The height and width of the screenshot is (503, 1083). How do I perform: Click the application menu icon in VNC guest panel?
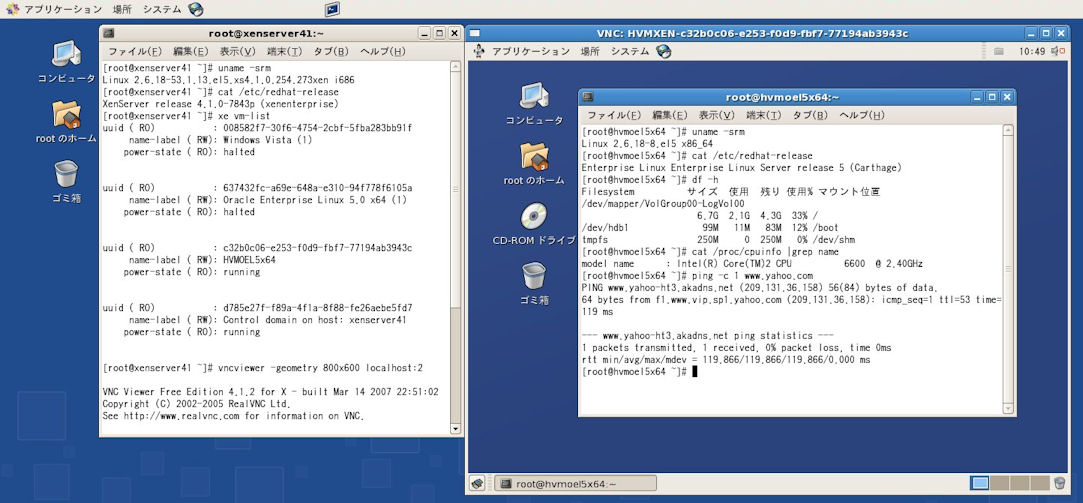480,50
